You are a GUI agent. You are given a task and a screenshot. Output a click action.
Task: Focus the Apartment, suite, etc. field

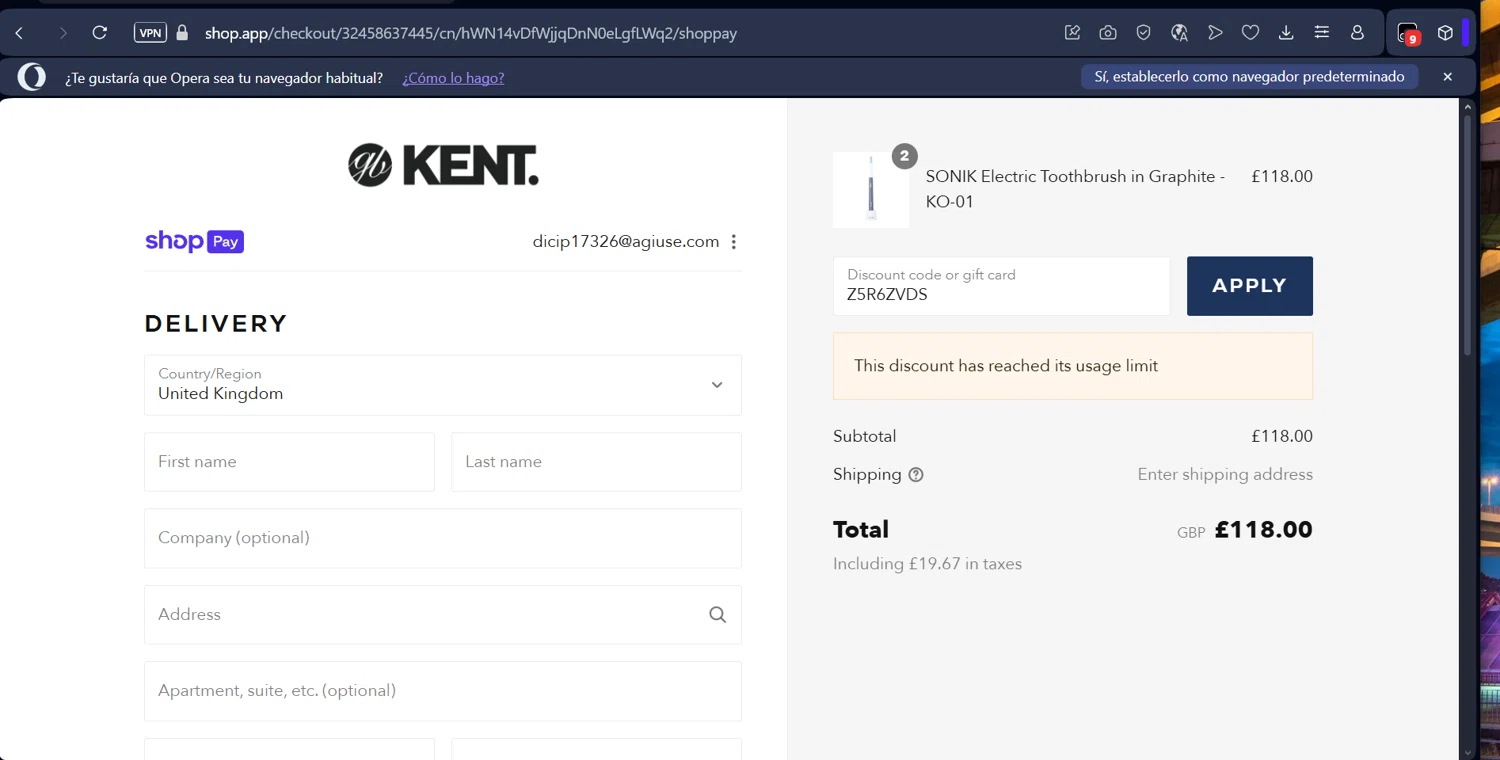443,691
